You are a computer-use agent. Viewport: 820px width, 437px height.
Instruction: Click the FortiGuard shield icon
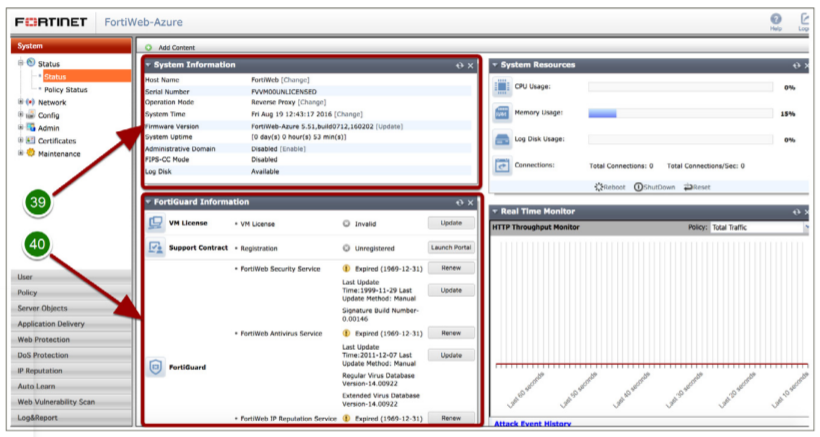click(x=155, y=367)
